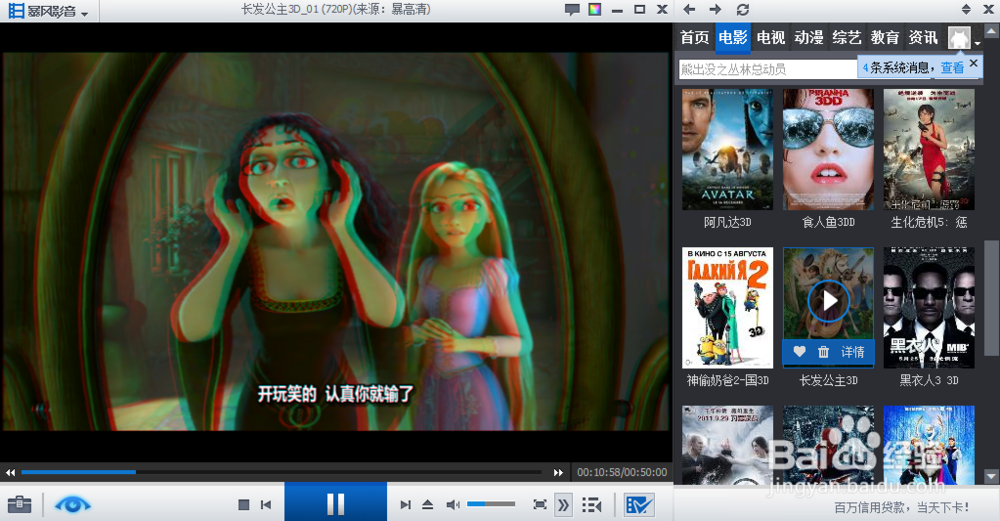Stop playback with the square stop button
The height and width of the screenshot is (521, 1000).
point(244,505)
